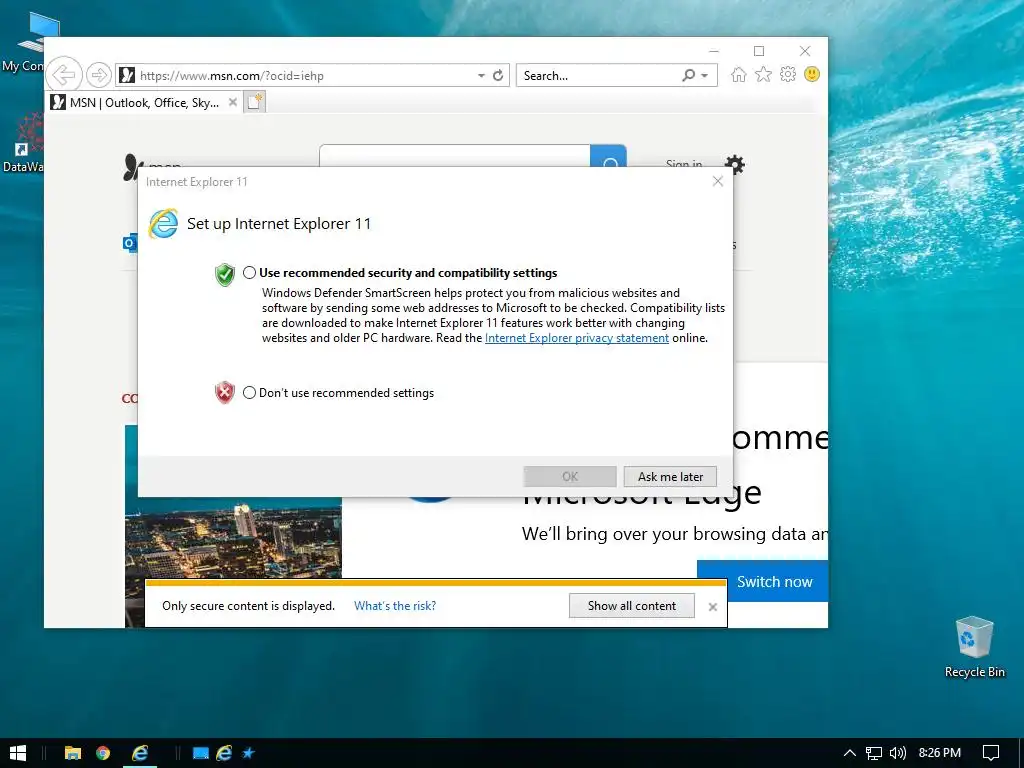This screenshot has height=768, width=1024.
Task: Click the Internet Explorer logo in dialog
Action: (x=163, y=223)
